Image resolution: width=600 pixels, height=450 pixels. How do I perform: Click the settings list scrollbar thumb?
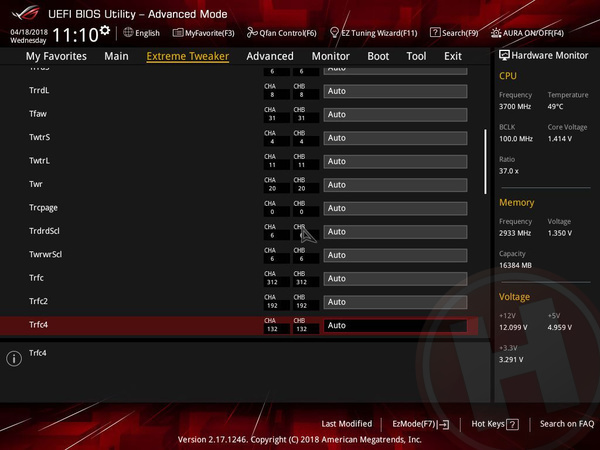485,161
